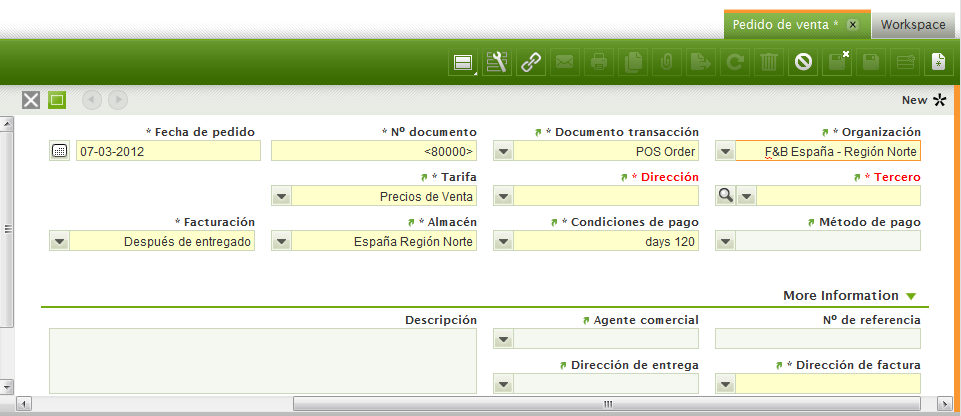Expand the Dirección de factura dropdown
The height and width of the screenshot is (416, 961).
tap(725, 384)
